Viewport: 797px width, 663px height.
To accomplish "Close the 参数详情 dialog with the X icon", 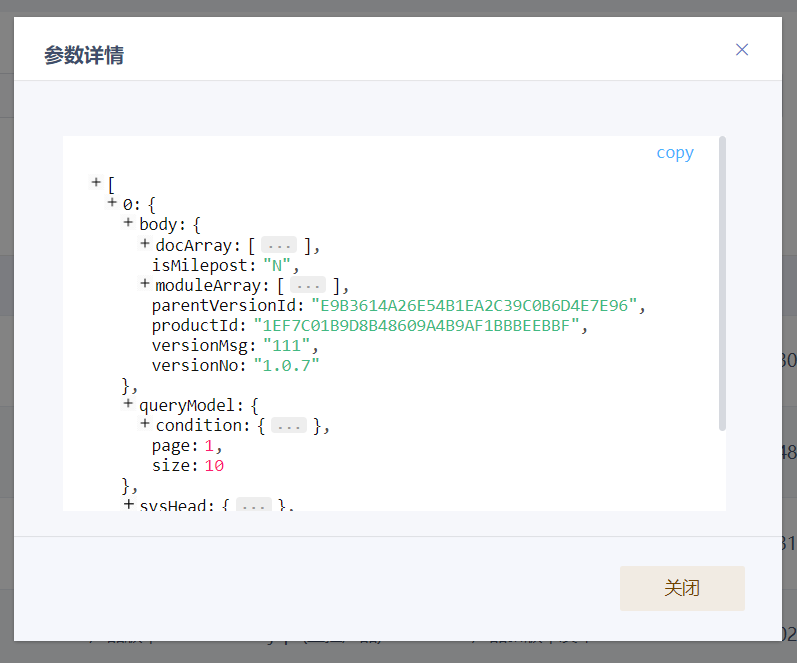I will (x=741, y=50).
